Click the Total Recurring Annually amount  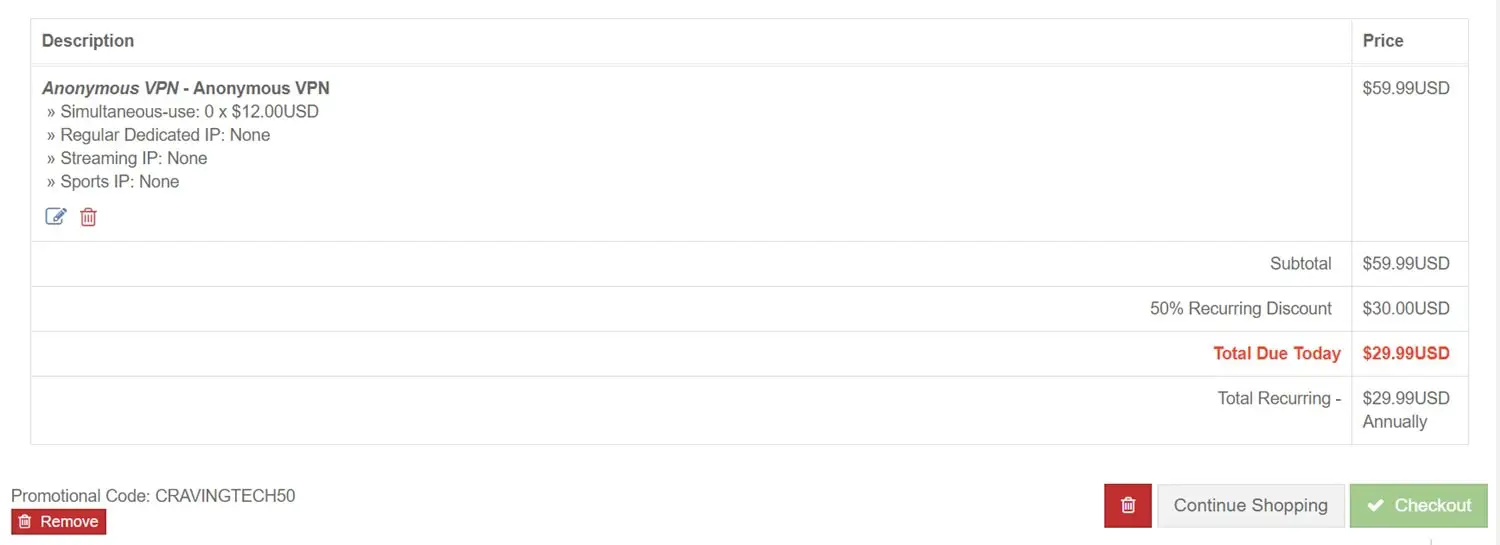[1406, 410]
